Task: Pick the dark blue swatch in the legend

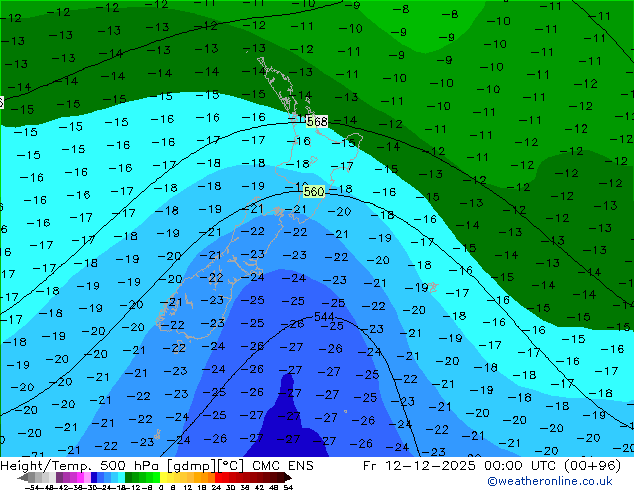Action: coord(94,478)
